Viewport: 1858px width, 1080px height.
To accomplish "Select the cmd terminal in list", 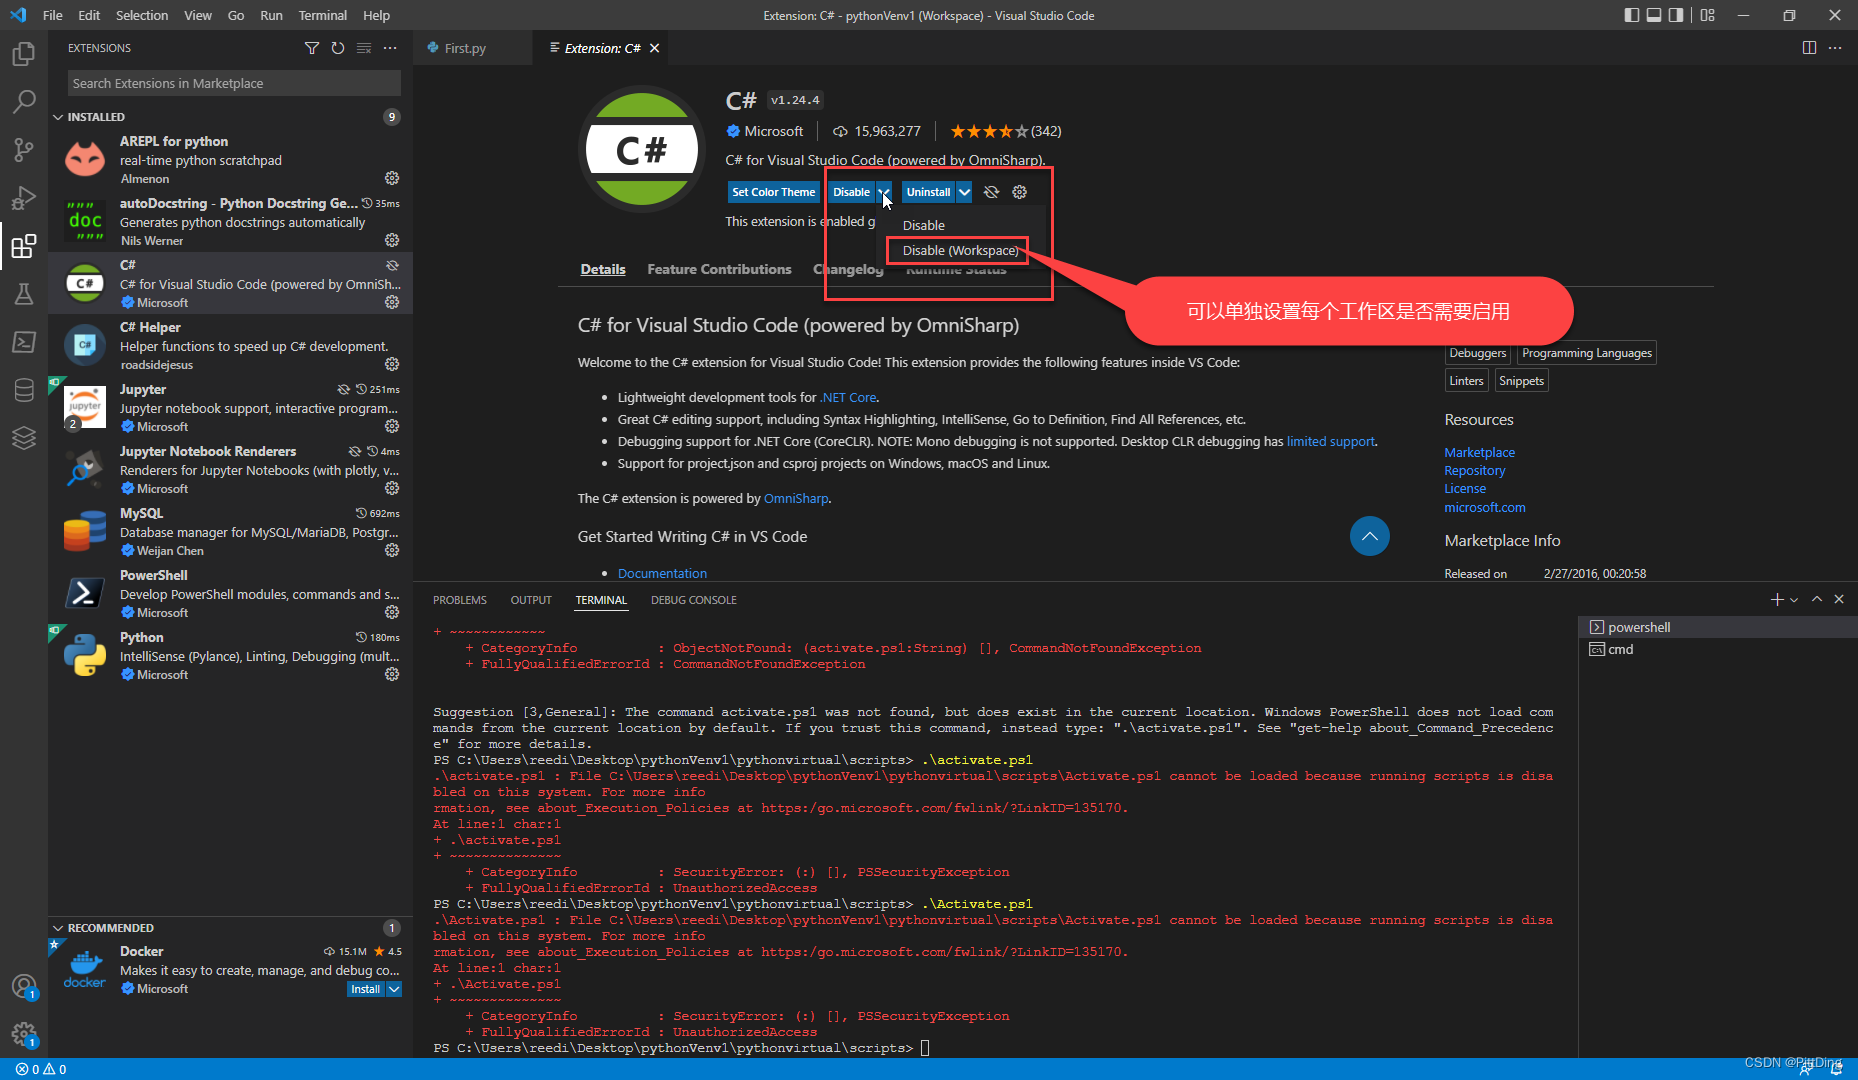I will tap(1717, 649).
